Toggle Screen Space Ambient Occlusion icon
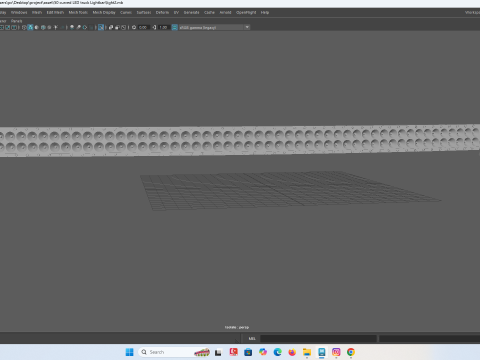The width and height of the screenshot is (480, 360). pyautogui.click(x=72, y=27)
